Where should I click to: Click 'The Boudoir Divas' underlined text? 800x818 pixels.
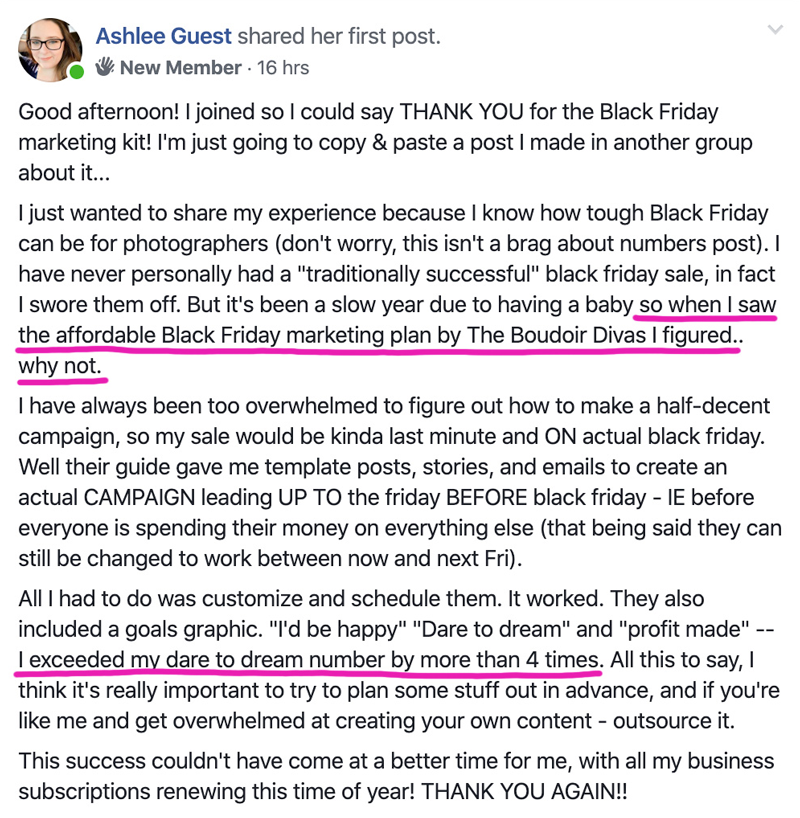(556, 335)
